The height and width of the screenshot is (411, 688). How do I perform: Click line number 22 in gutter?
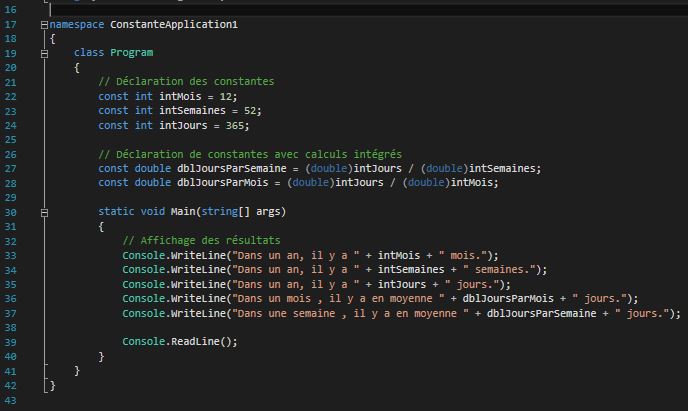[11, 96]
